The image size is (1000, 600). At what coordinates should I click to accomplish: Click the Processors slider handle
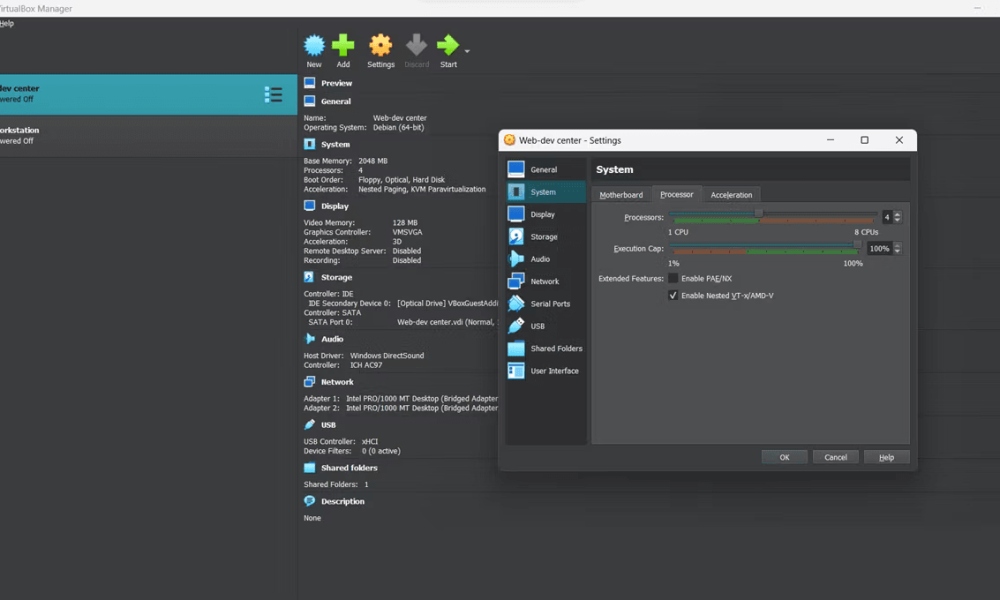[758, 213]
